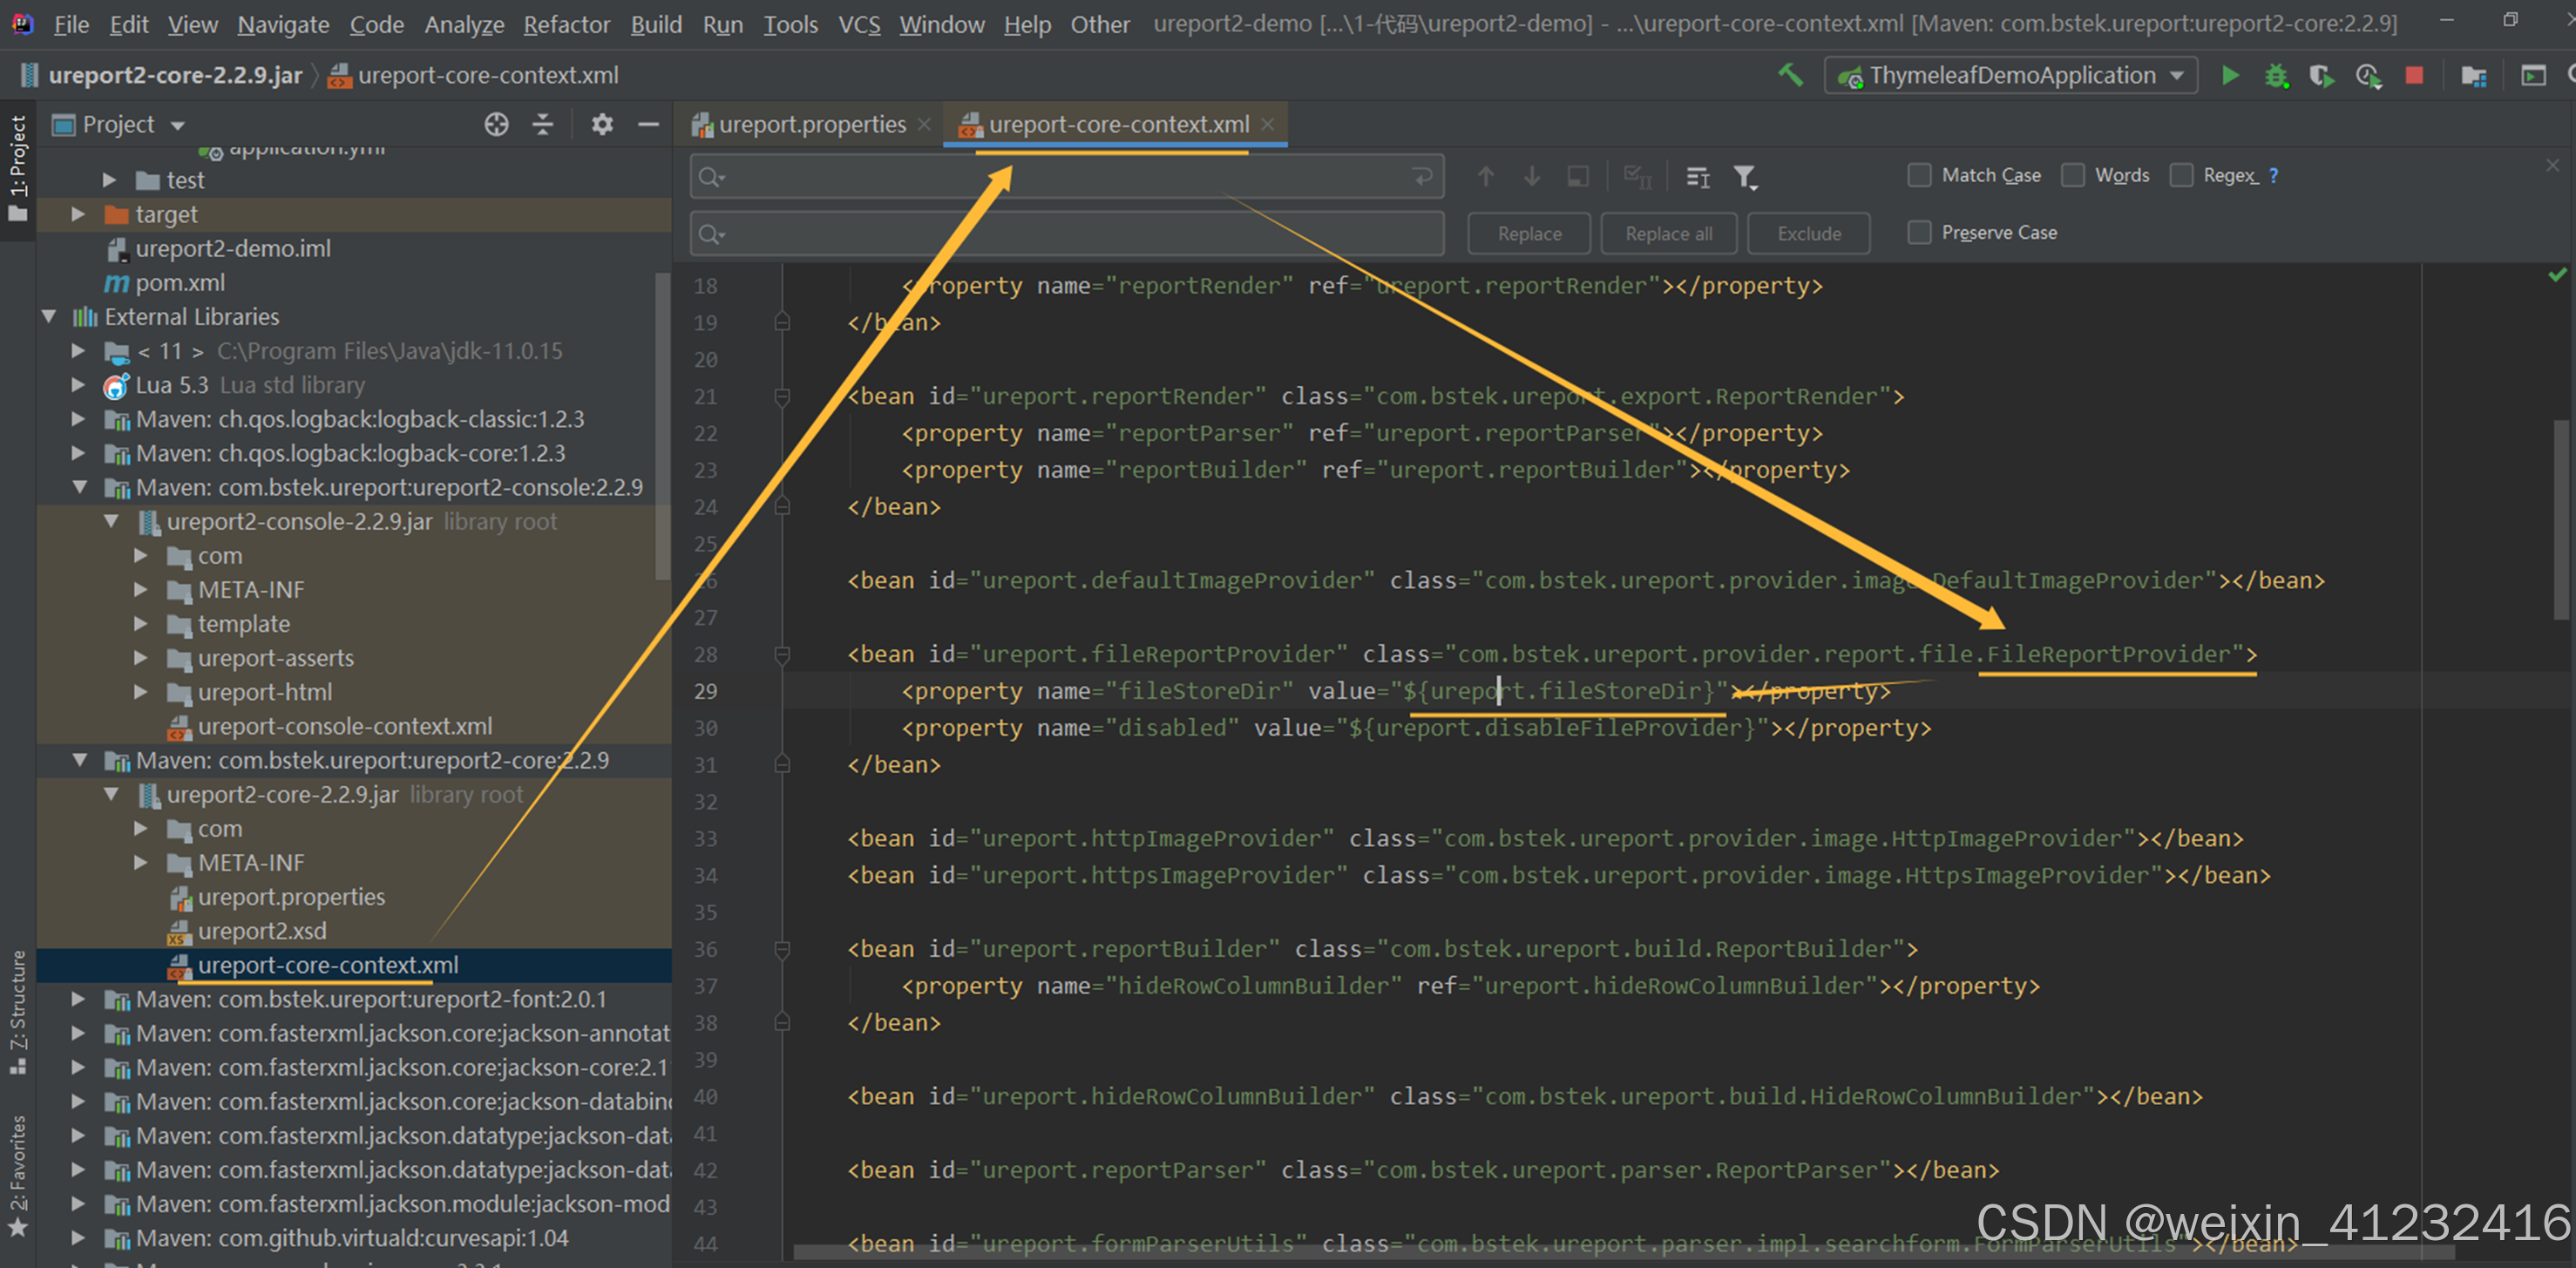Screen dimensions: 2576x1268
Task: Toggle the Words checkbox
Action: click(x=2072, y=175)
